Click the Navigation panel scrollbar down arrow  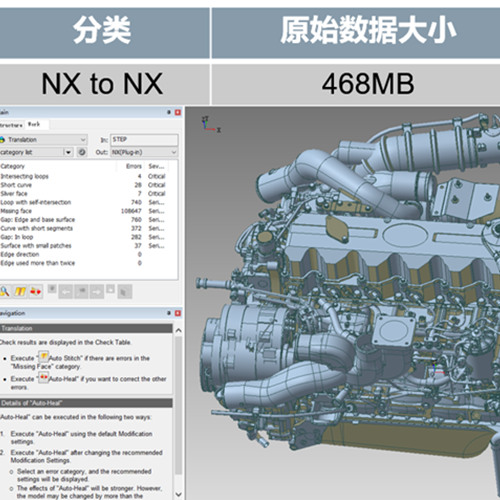tap(178, 494)
